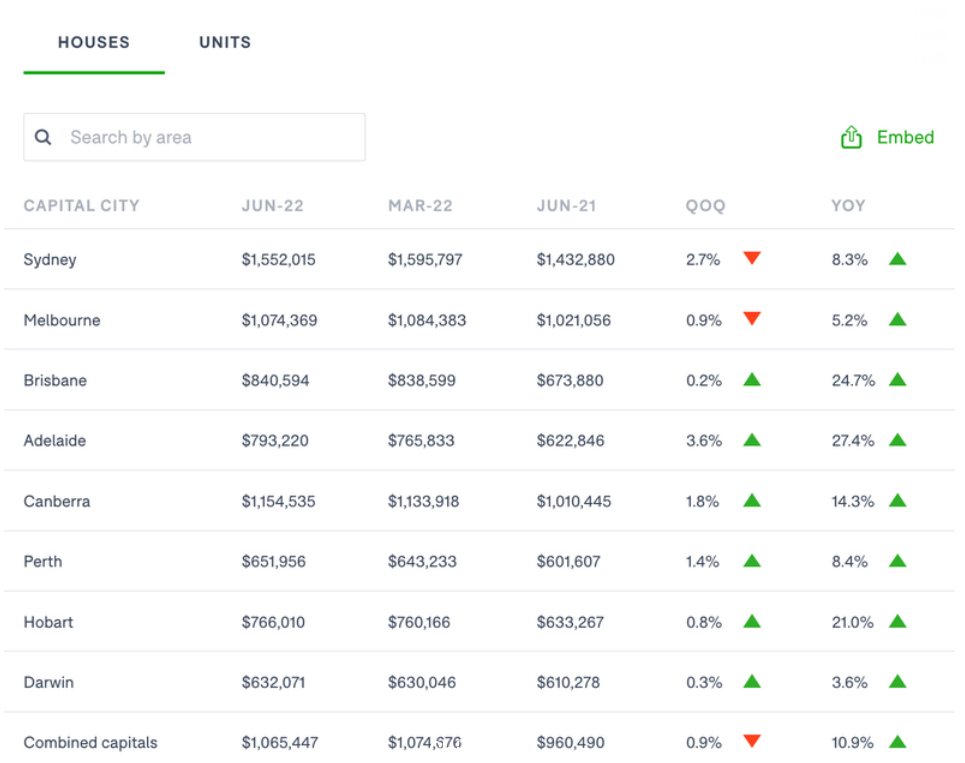This screenshot has width=965, height=763.
Task: Click Hobart's Jun-22 price $766,010
Action: [x=273, y=622]
